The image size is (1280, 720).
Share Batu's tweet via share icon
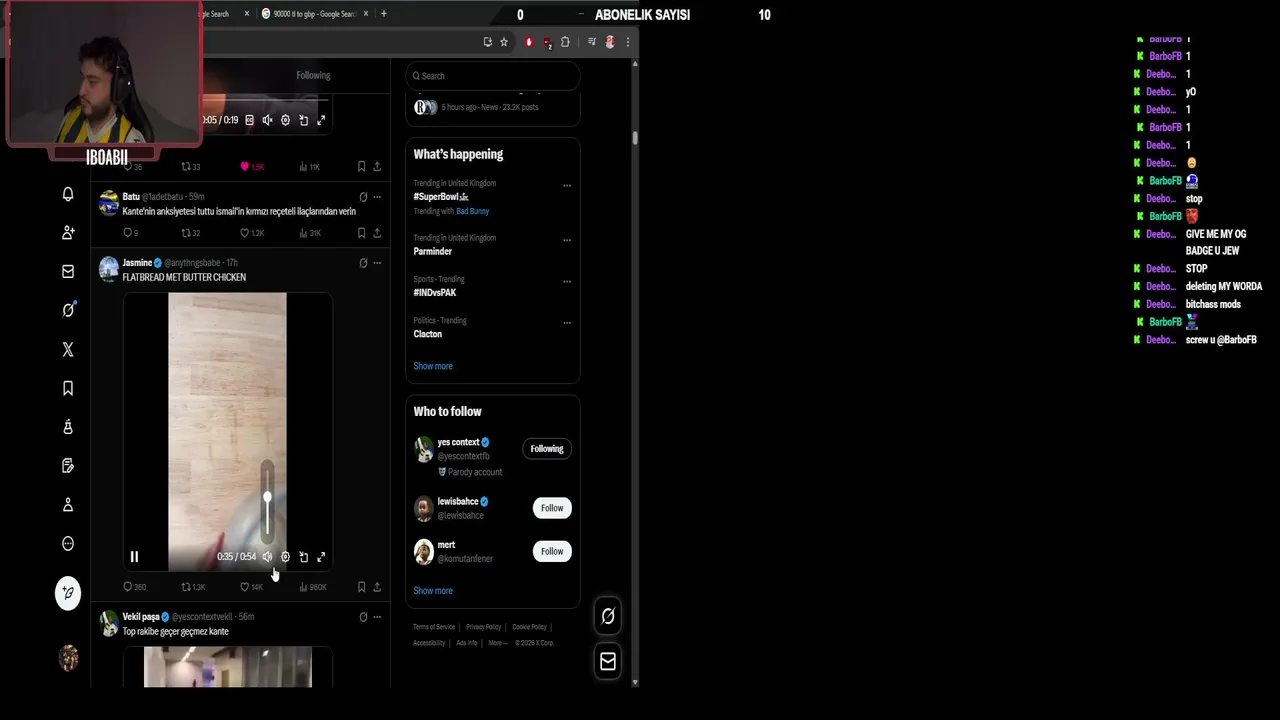377,233
